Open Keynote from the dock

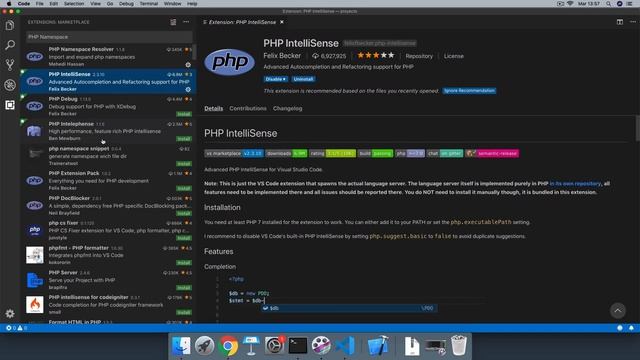click(x=251, y=346)
